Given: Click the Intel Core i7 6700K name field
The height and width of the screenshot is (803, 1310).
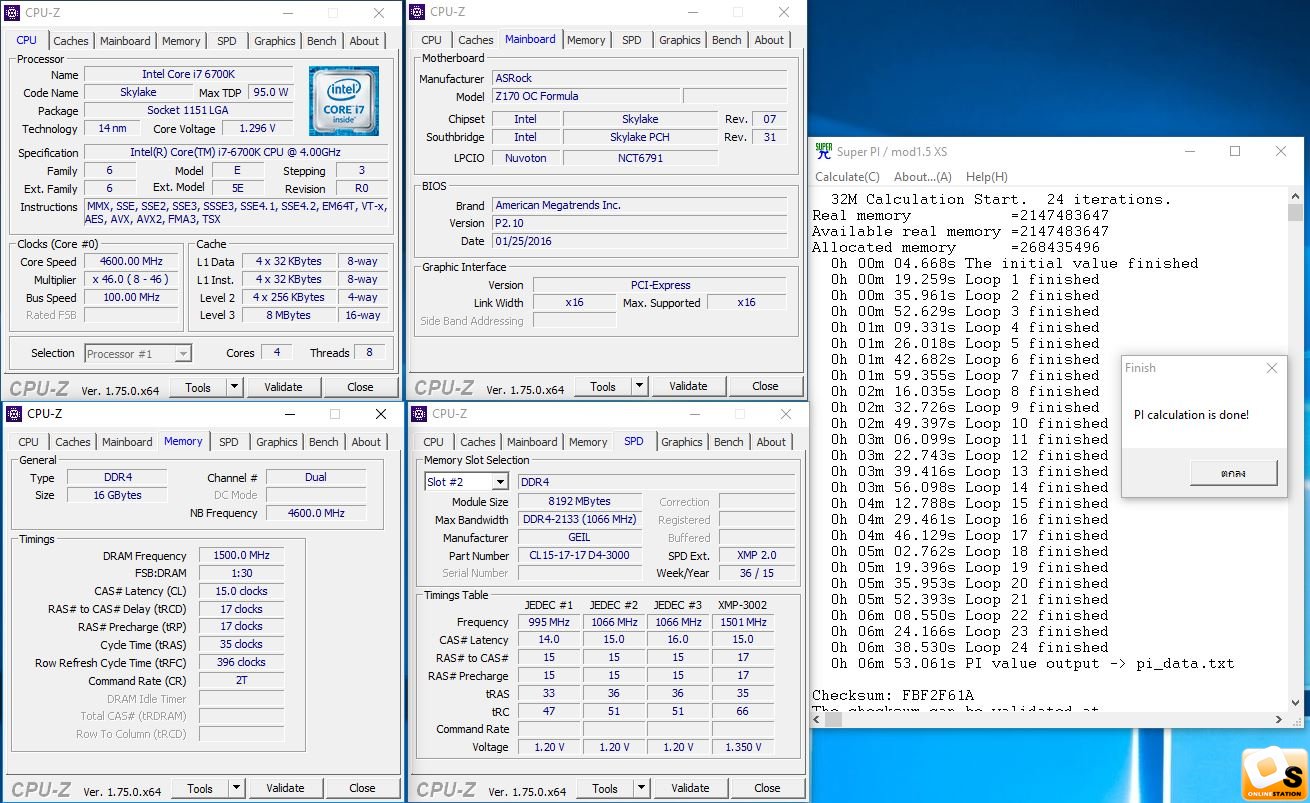Looking at the screenshot, I should pos(189,74).
